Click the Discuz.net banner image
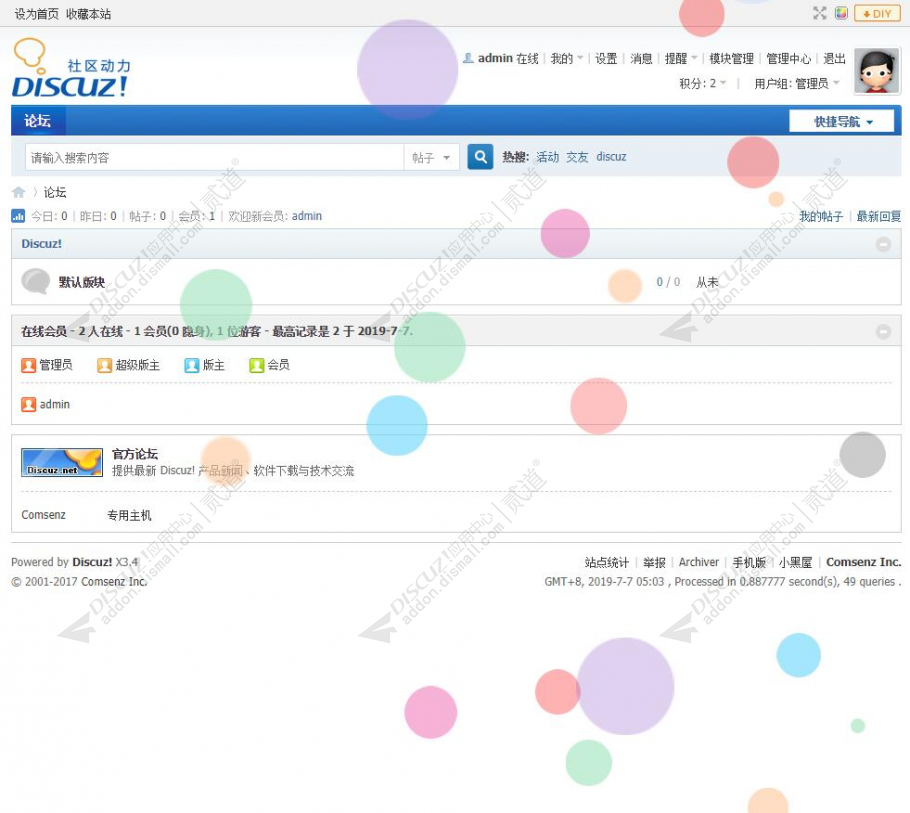Image resolution: width=910 pixels, height=813 pixels. pyautogui.click(x=62, y=462)
